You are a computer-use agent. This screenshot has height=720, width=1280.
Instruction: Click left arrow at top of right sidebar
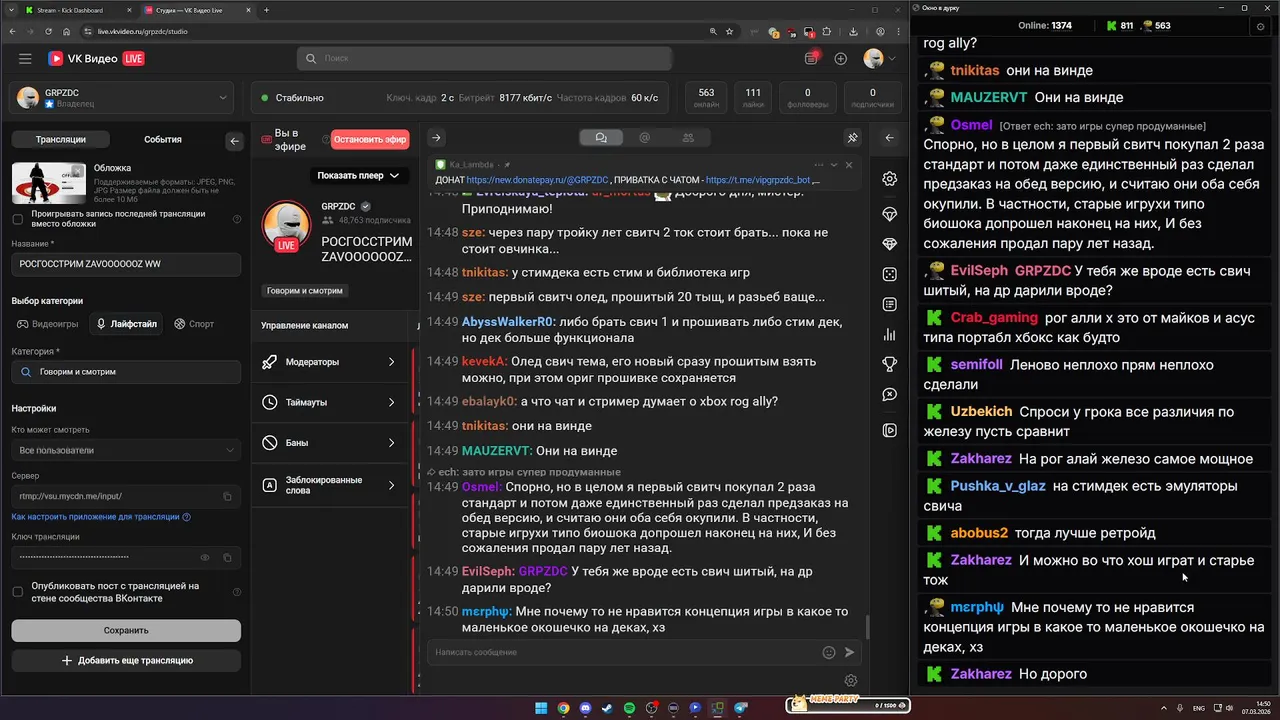(889, 138)
